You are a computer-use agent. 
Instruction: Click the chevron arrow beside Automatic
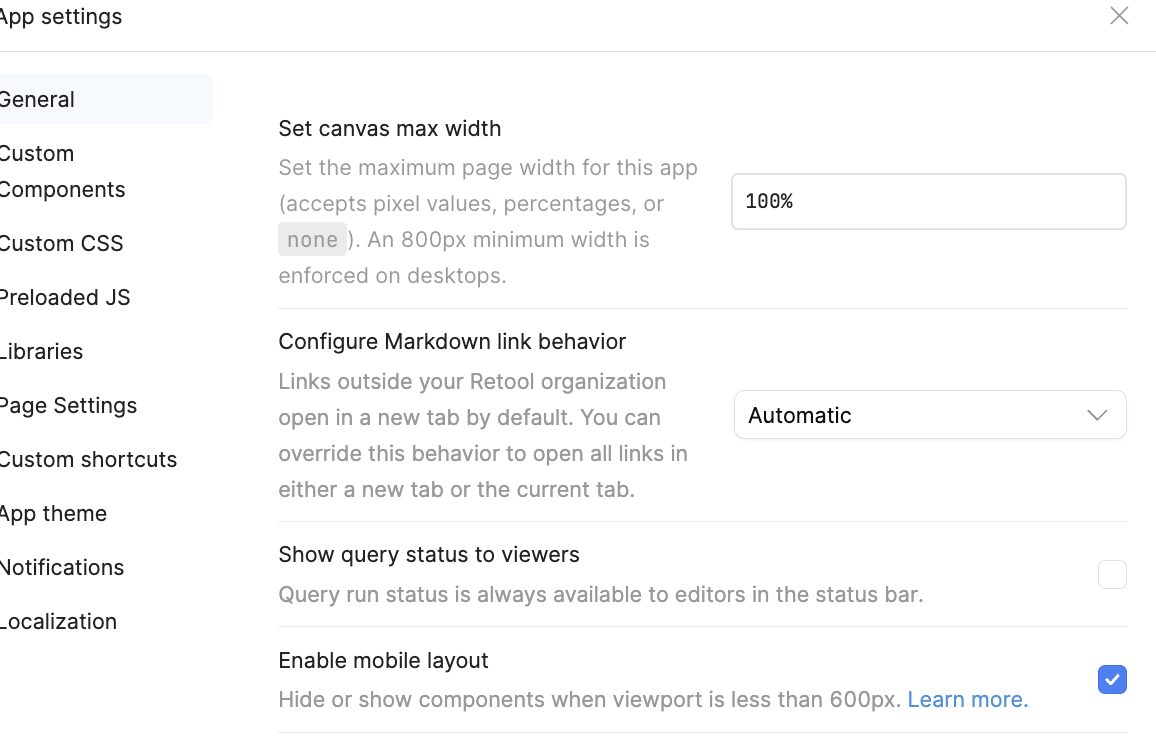pos(1097,415)
